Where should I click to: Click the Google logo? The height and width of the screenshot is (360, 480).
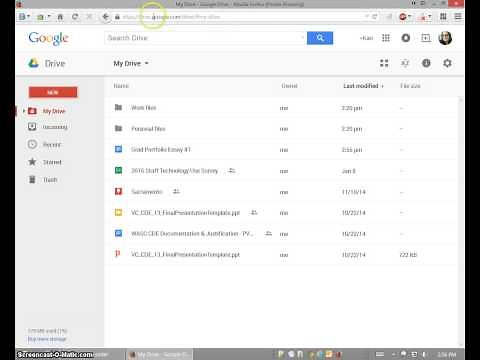click(x=49, y=38)
